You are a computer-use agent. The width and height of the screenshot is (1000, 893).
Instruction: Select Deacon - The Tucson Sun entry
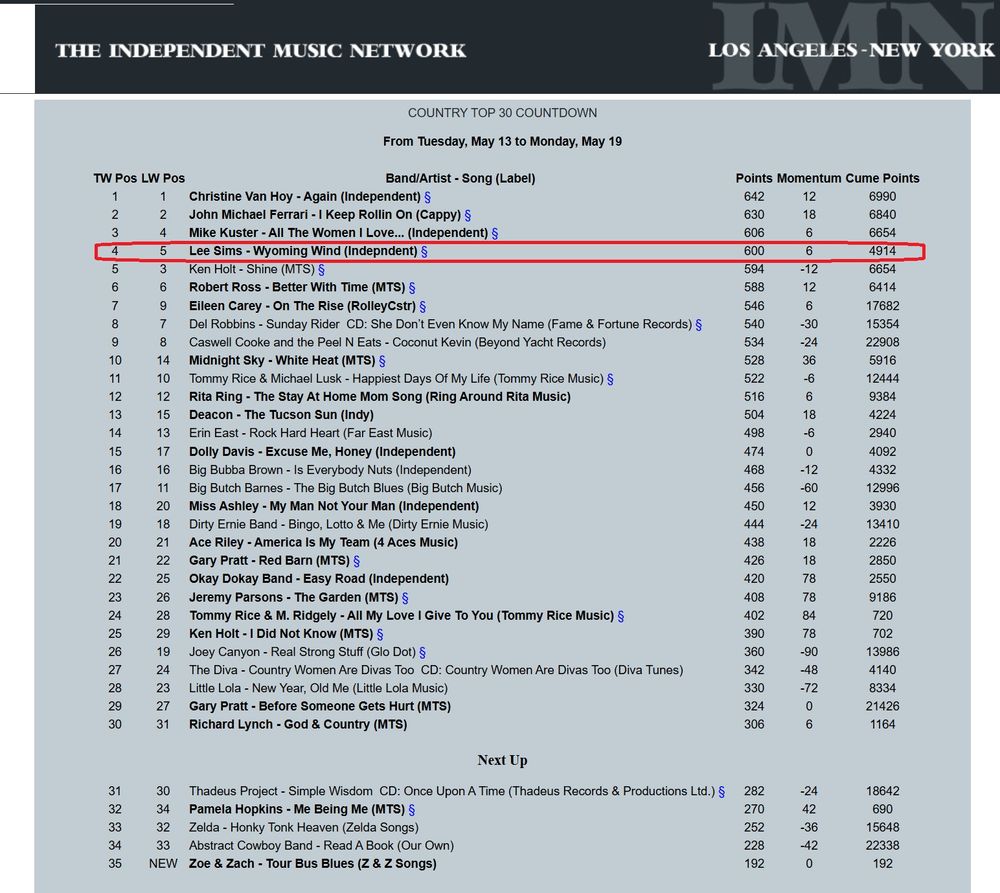[x=281, y=415]
